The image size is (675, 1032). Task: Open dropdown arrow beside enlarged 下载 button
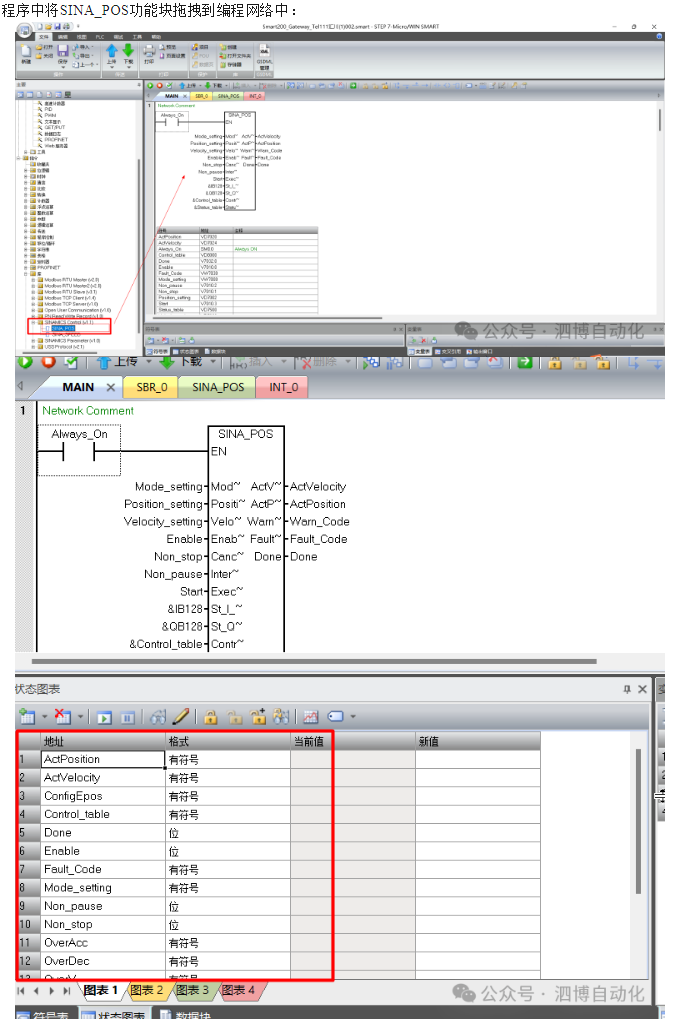213,363
